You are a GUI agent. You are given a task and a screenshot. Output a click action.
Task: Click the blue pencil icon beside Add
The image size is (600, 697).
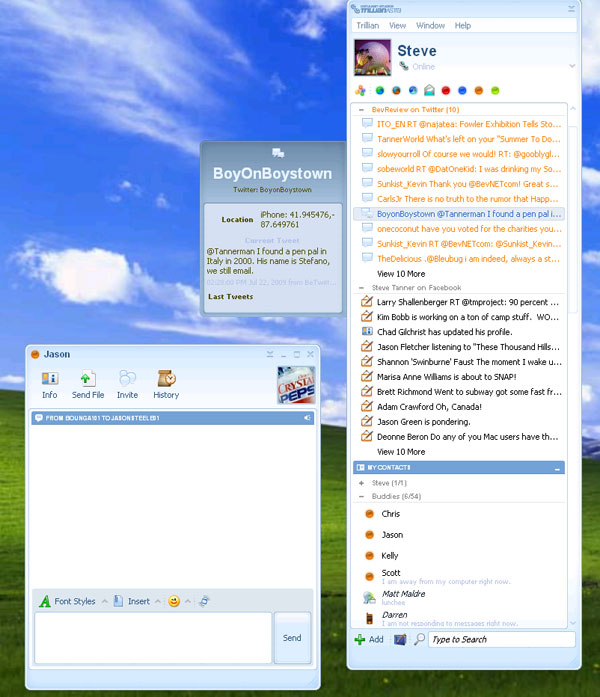pos(400,640)
